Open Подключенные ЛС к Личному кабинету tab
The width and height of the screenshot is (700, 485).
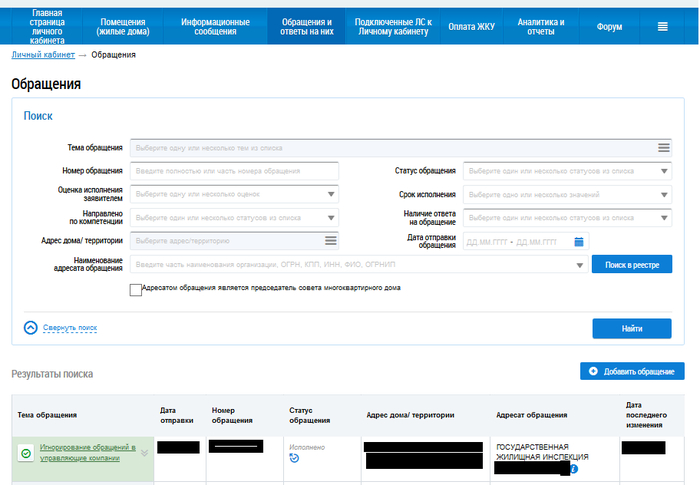coord(393,27)
